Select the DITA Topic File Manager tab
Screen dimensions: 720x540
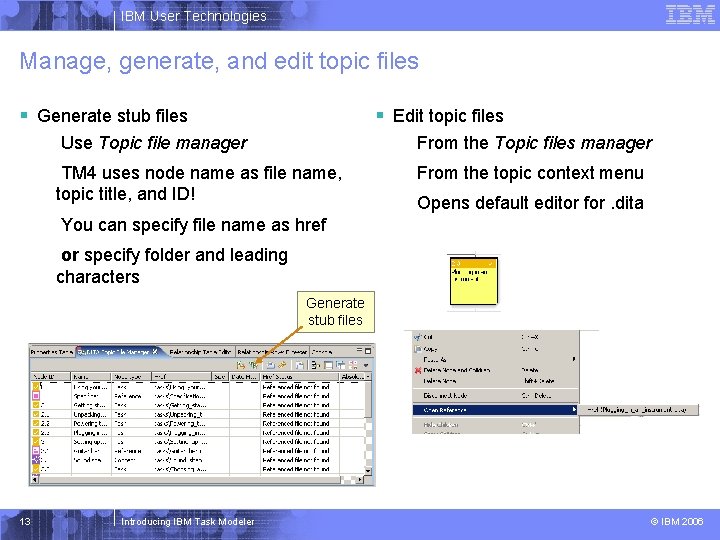point(117,352)
